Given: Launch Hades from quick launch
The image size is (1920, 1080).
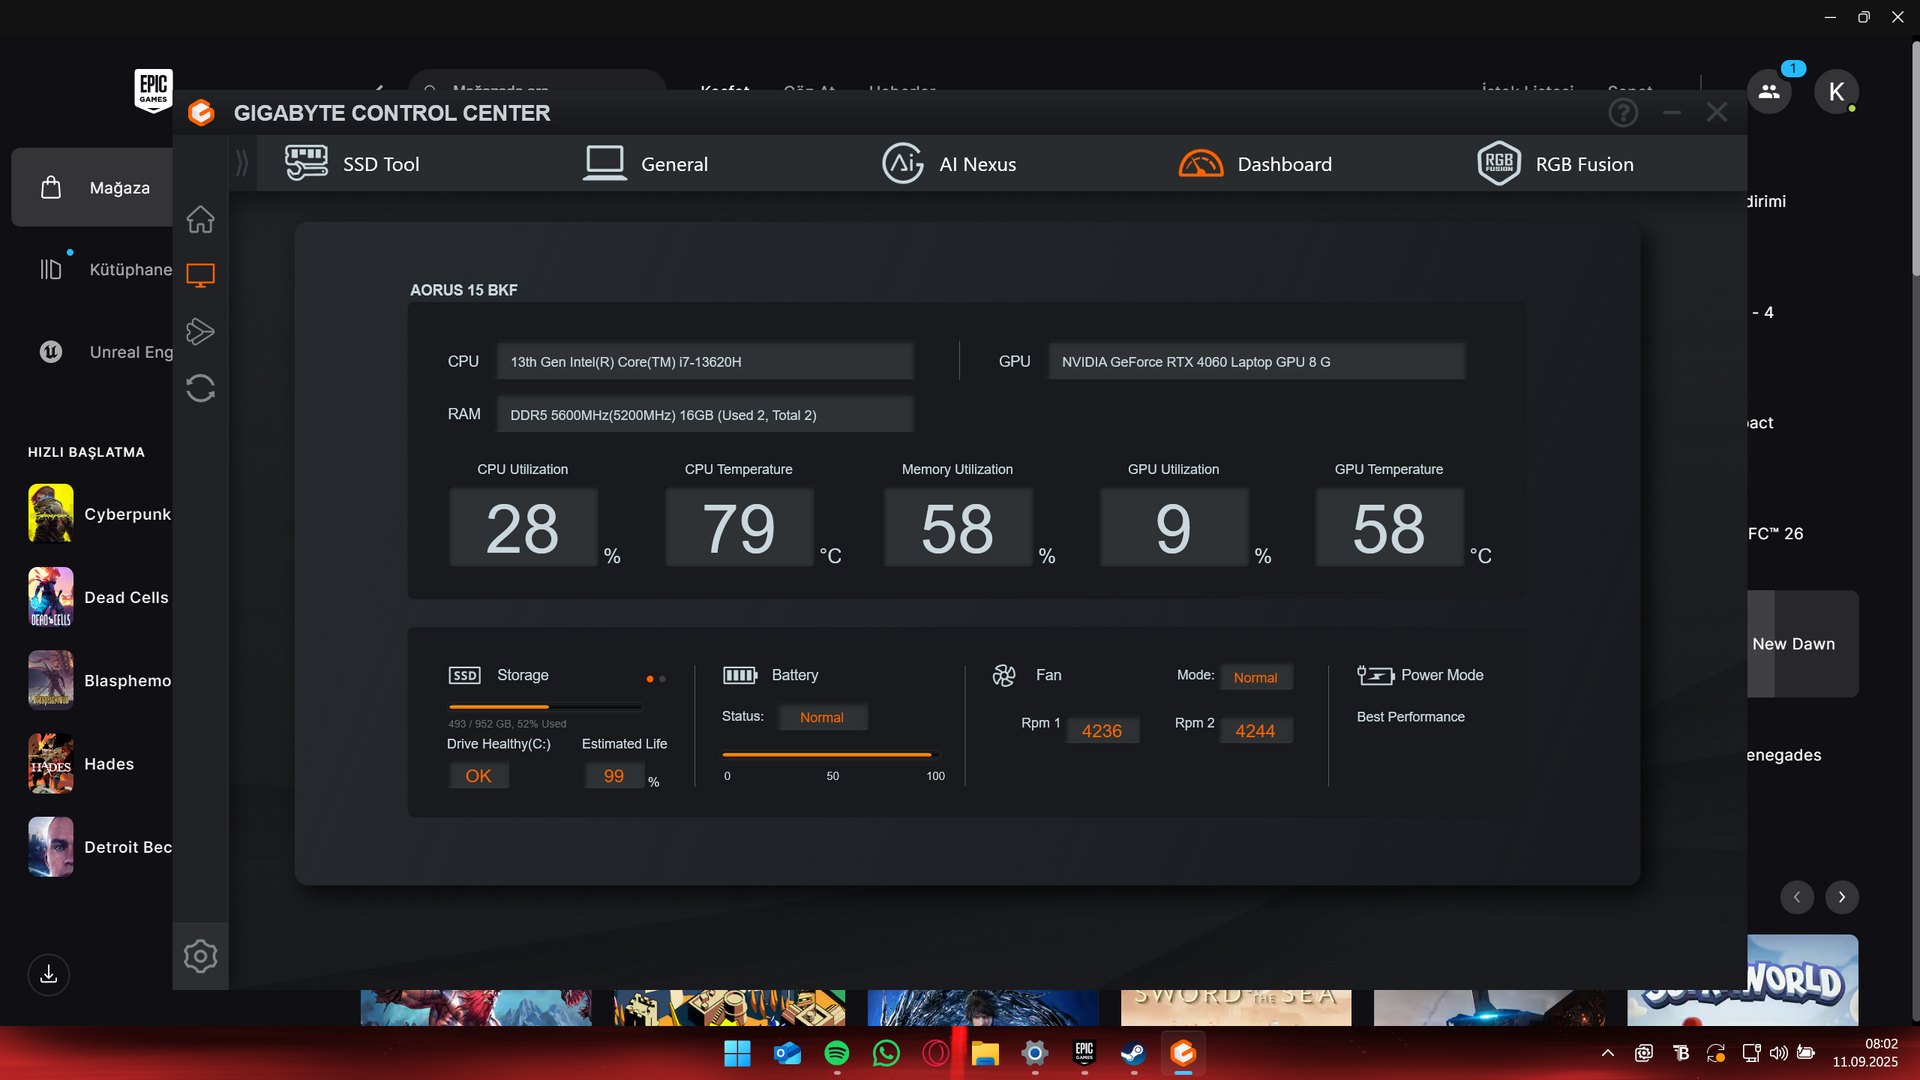Looking at the screenshot, I should (x=81, y=764).
